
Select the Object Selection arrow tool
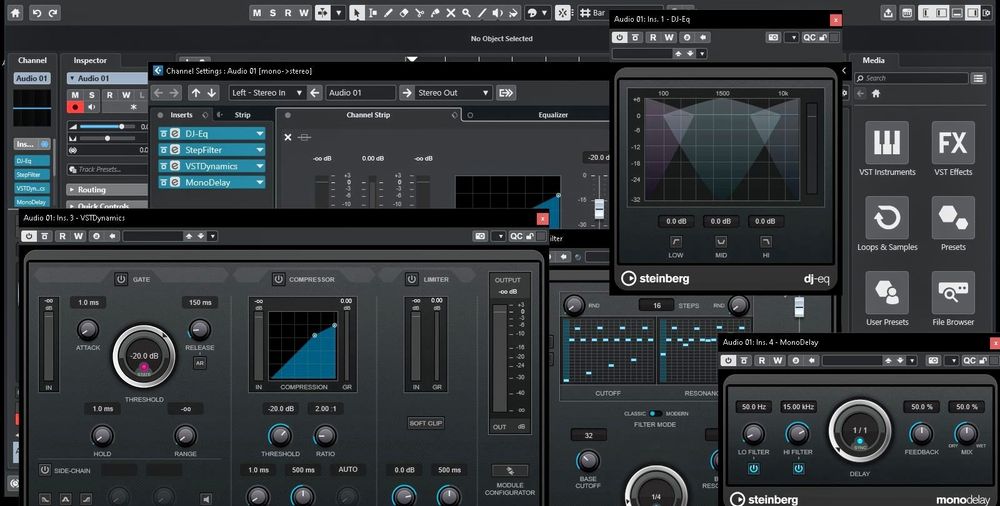[x=357, y=13]
